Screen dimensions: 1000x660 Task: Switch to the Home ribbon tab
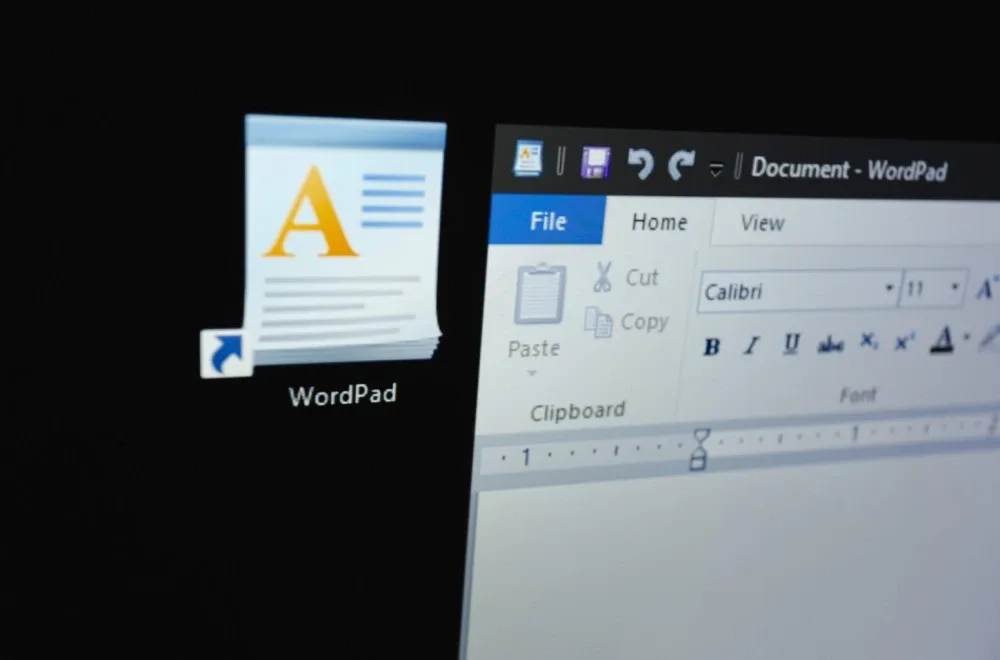tap(659, 222)
